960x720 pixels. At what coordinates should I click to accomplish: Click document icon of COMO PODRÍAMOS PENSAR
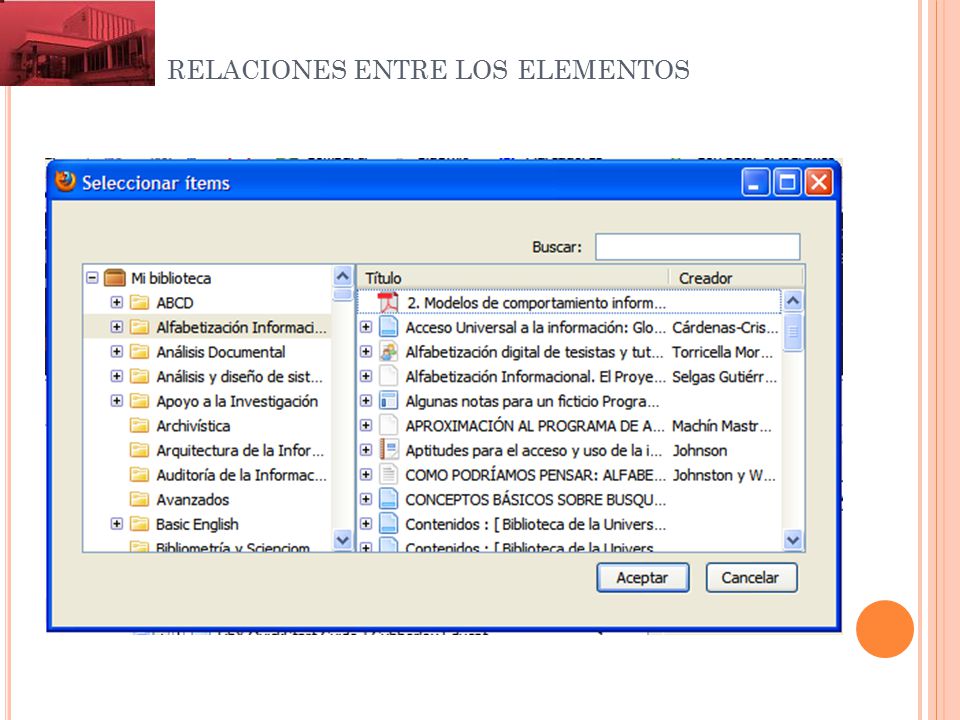(x=389, y=474)
